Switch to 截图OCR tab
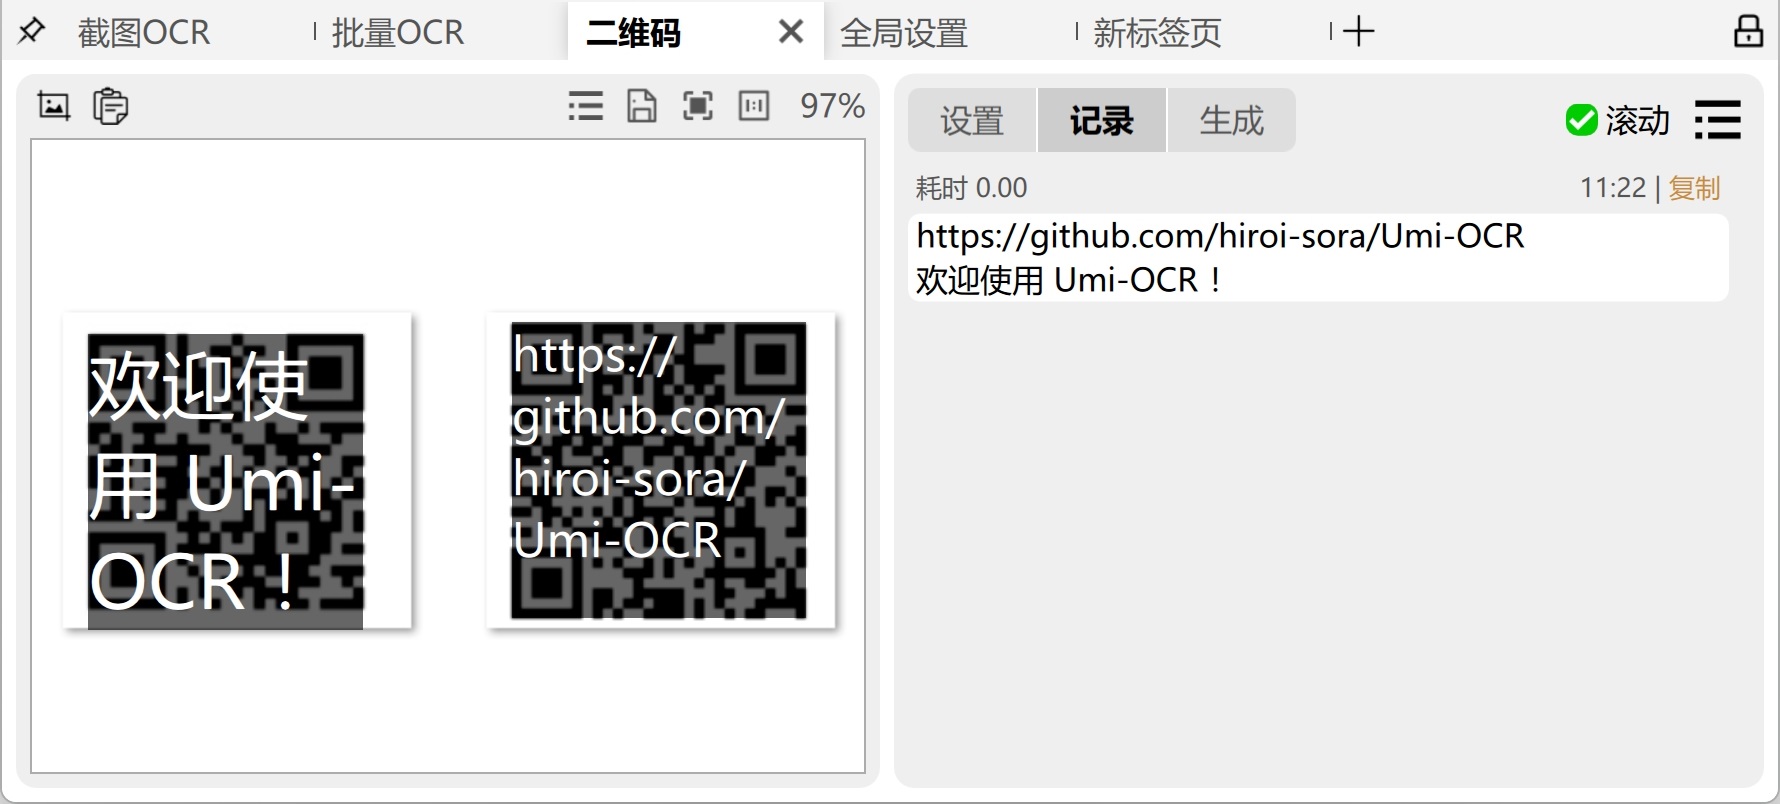Viewport: 1780px width, 804px height. [144, 32]
